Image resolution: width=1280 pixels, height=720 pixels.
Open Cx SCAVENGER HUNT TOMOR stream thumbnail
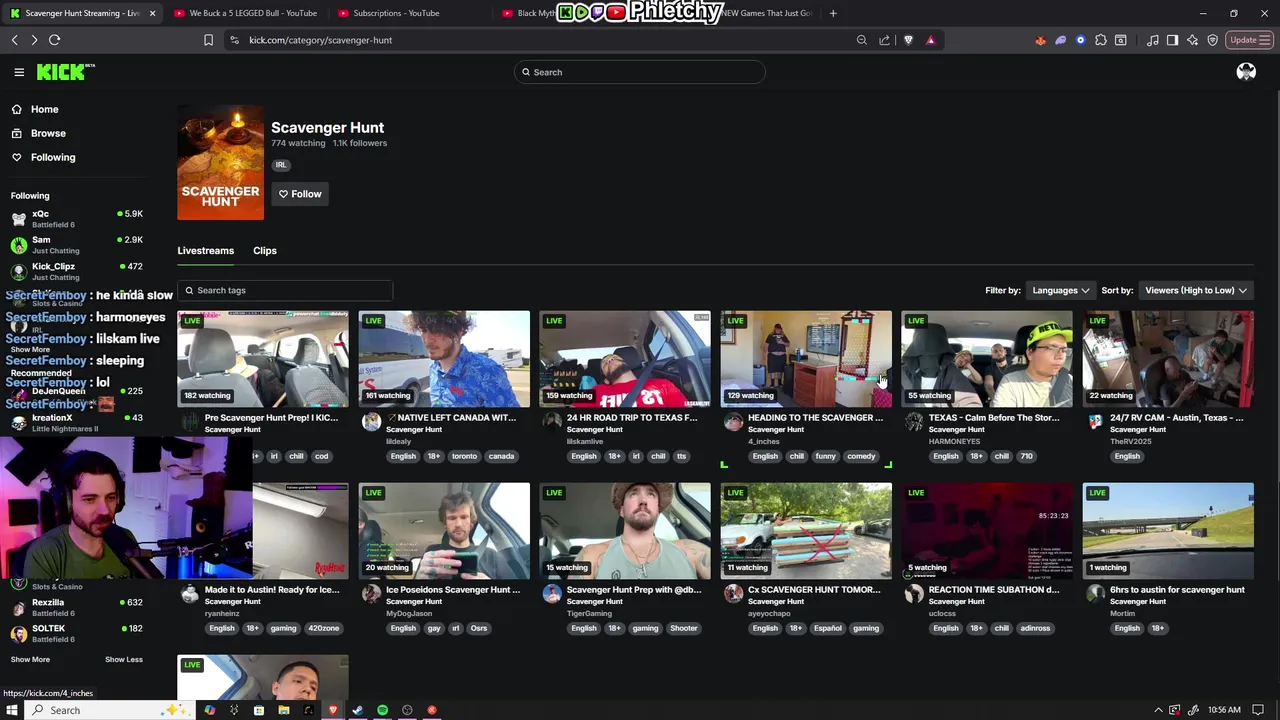pyautogui.click(x=806, y=531)
